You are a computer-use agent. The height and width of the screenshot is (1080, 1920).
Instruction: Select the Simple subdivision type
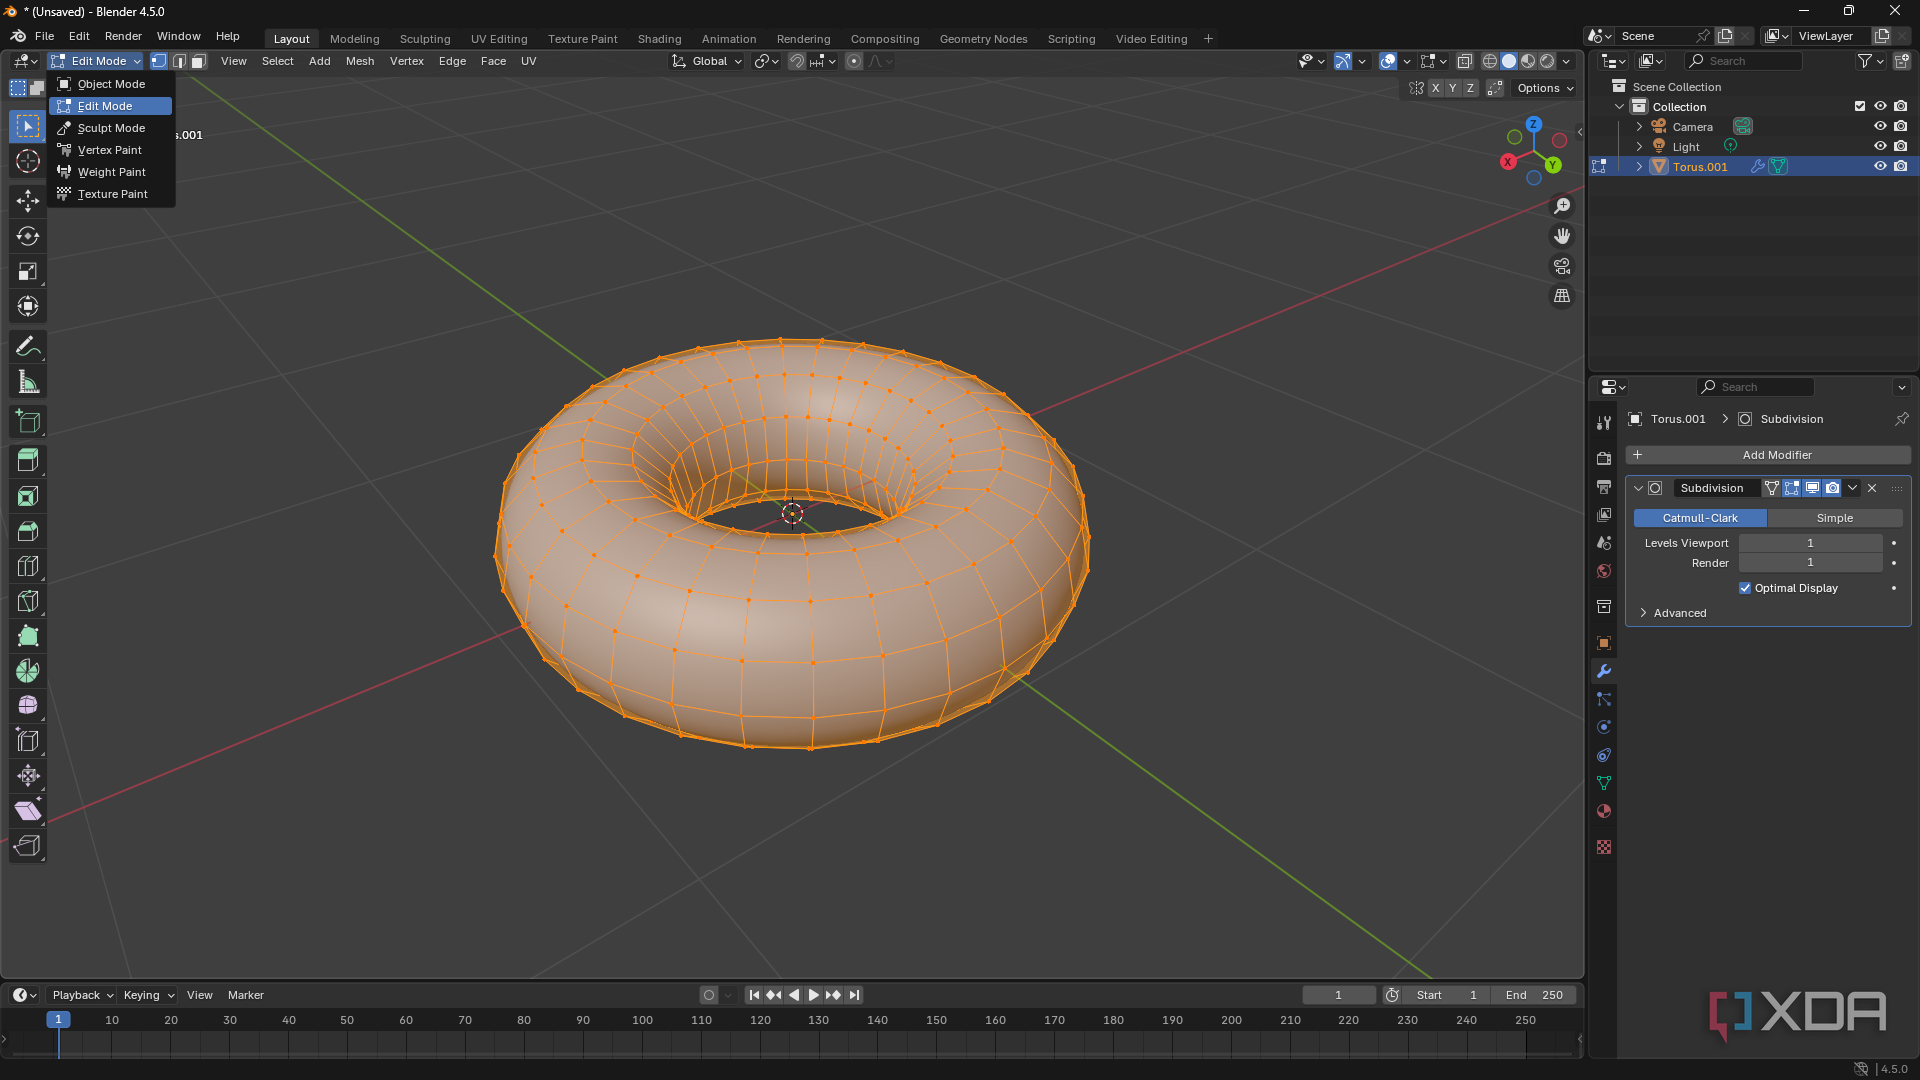[x=1835, y=518]
